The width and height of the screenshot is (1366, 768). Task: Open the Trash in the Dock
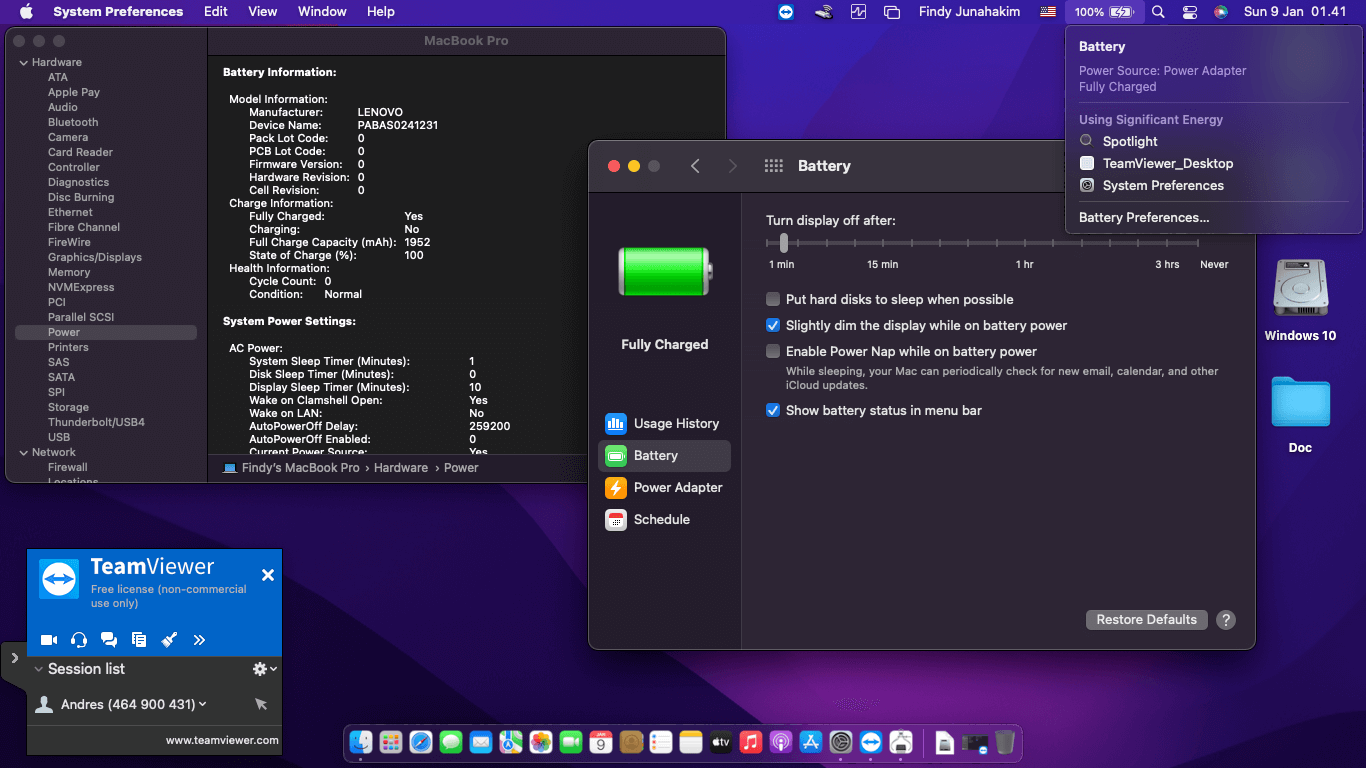[x=1005, y=742]
